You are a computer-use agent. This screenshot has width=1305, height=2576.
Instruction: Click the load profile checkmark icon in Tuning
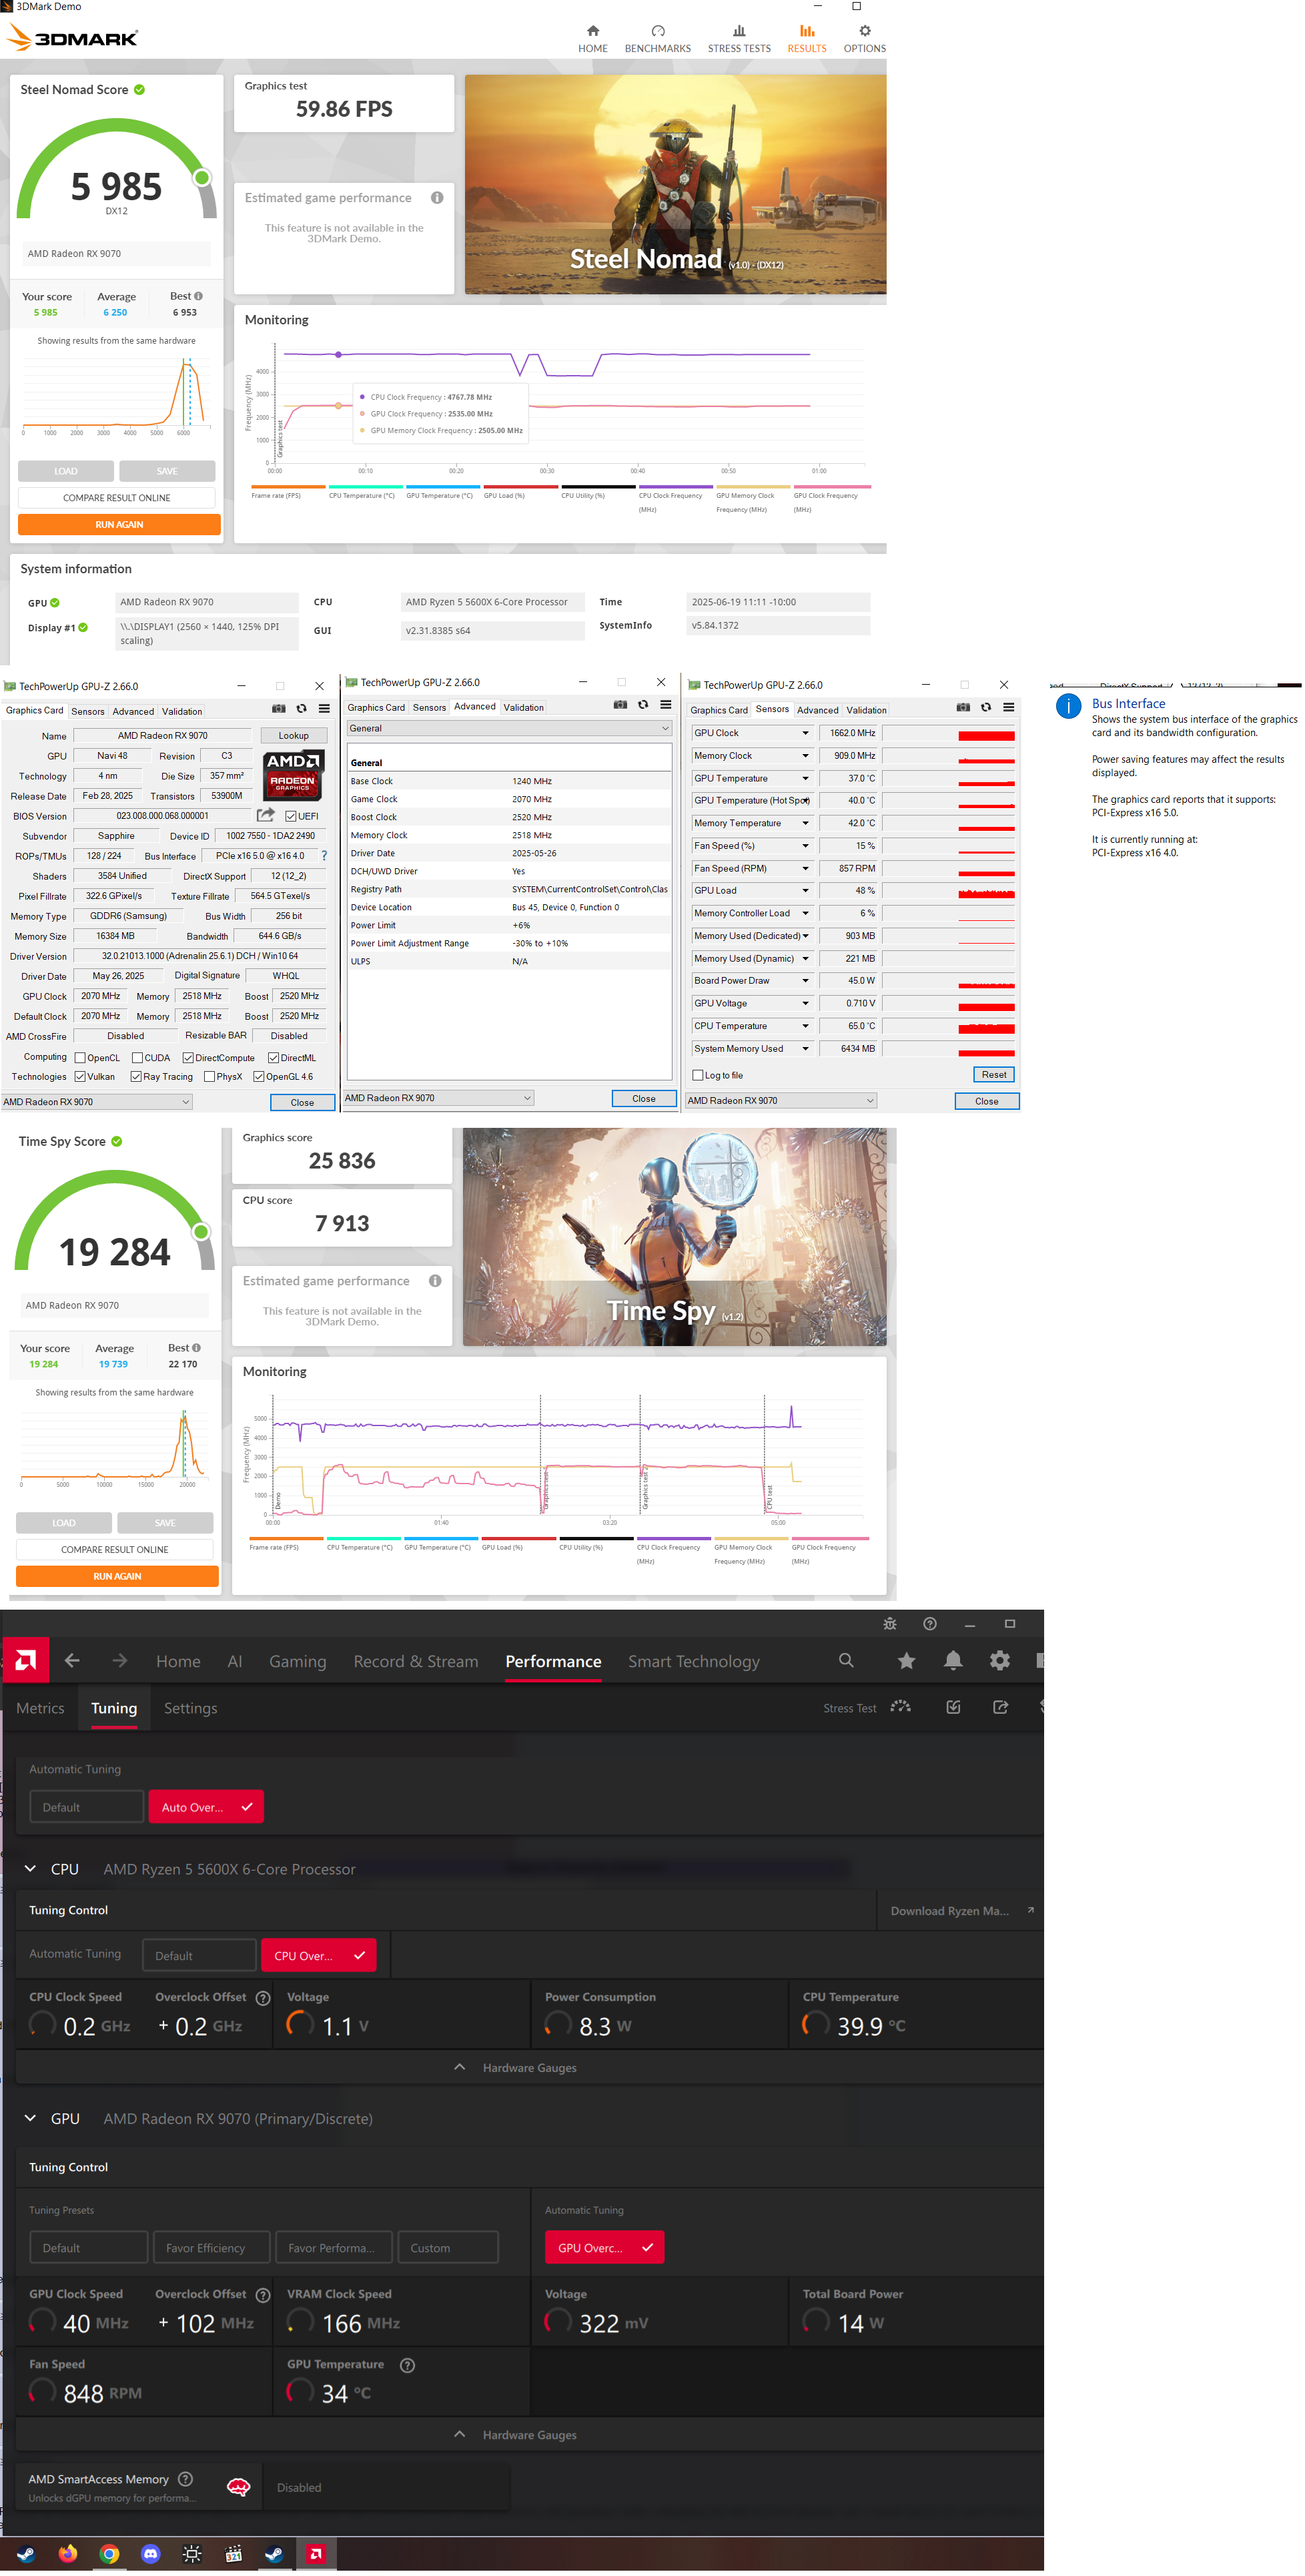click(x=953, y=1707)
